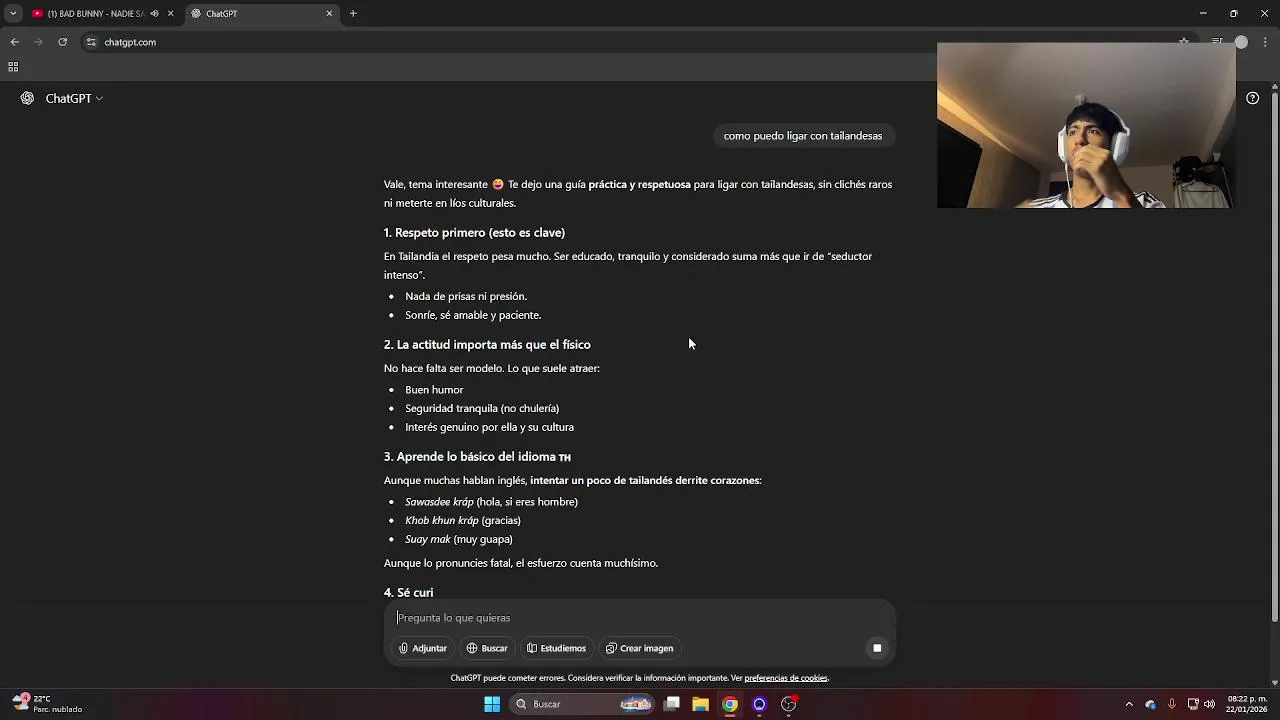Click the Crear imagen button
This screenshot has width=1280, height=720.
coord(639,648)
